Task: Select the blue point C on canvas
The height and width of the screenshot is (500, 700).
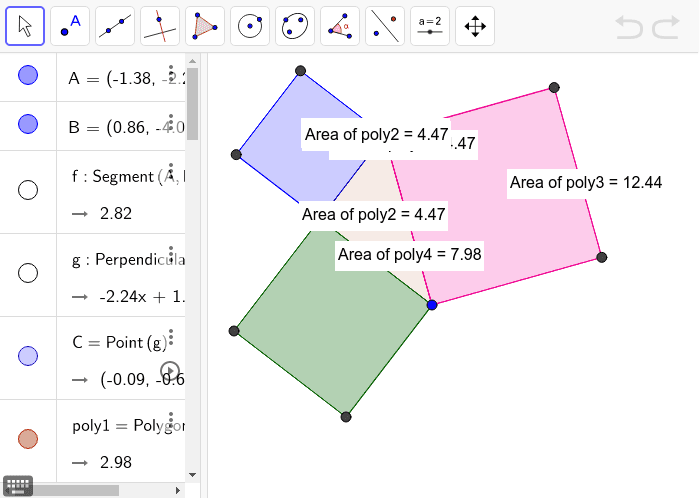Action: [432, 305]
